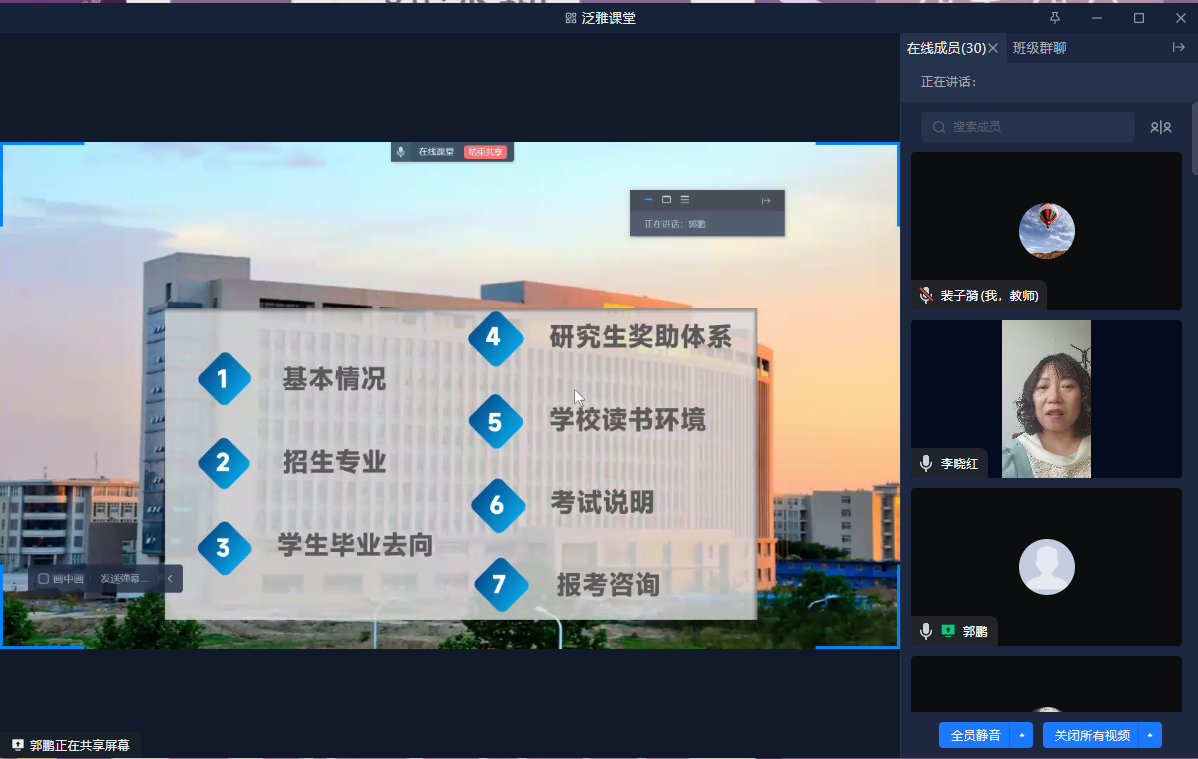1198x759 pixels.
Task: Collapse the 画中画 toolbar with left chevron
Action: tap(170, 579)
